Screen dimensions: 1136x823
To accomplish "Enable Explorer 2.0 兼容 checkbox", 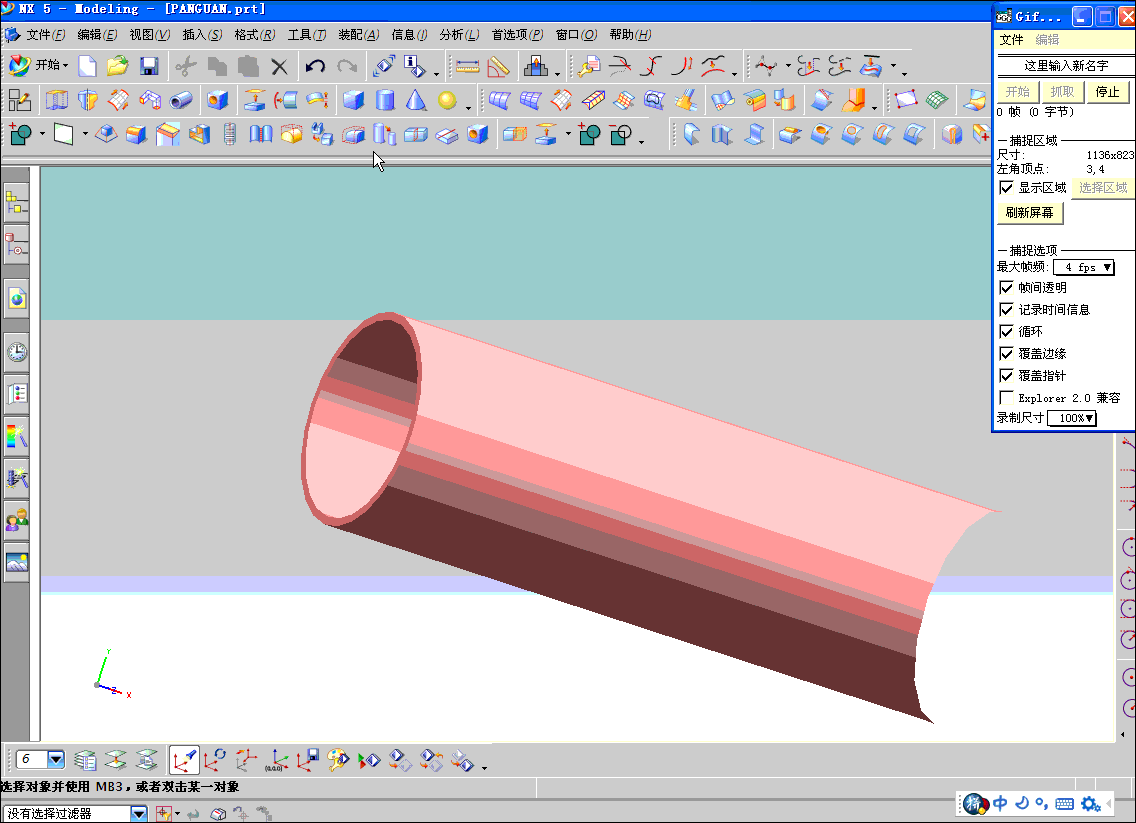I will (1006, 398).
